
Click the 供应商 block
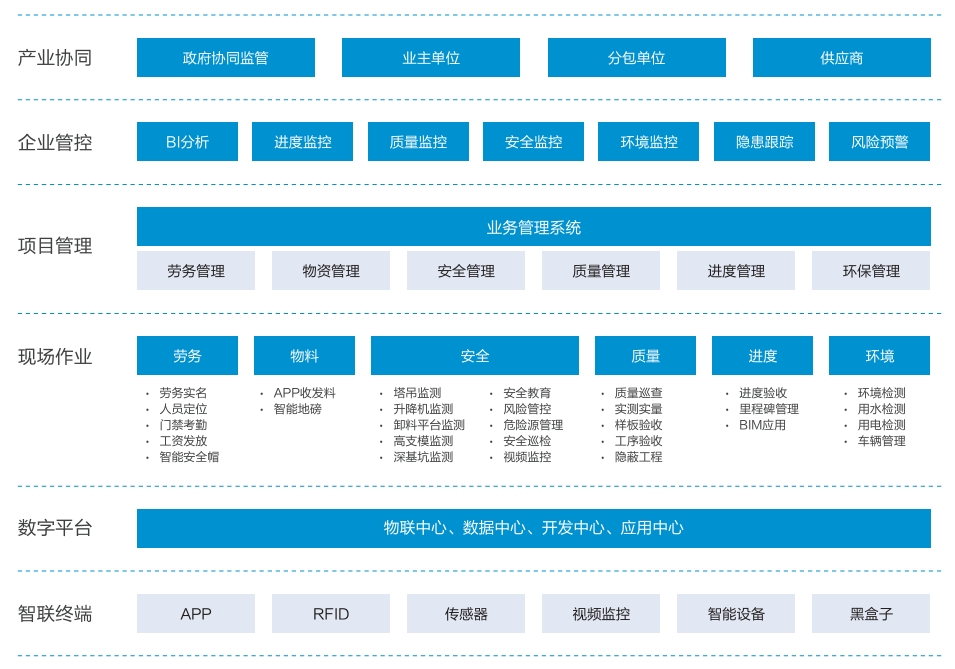[x=841, y=58]
